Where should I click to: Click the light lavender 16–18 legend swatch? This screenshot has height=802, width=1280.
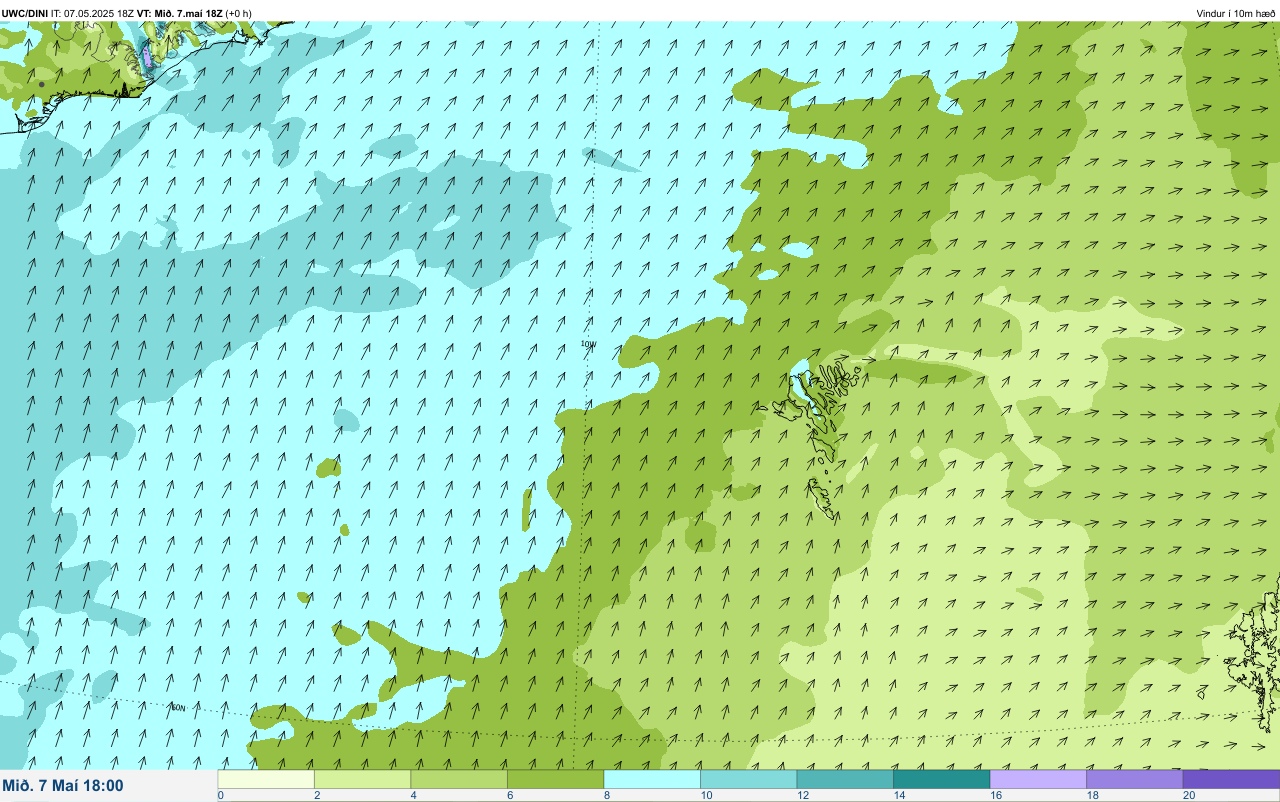[x=1038, y=779]
